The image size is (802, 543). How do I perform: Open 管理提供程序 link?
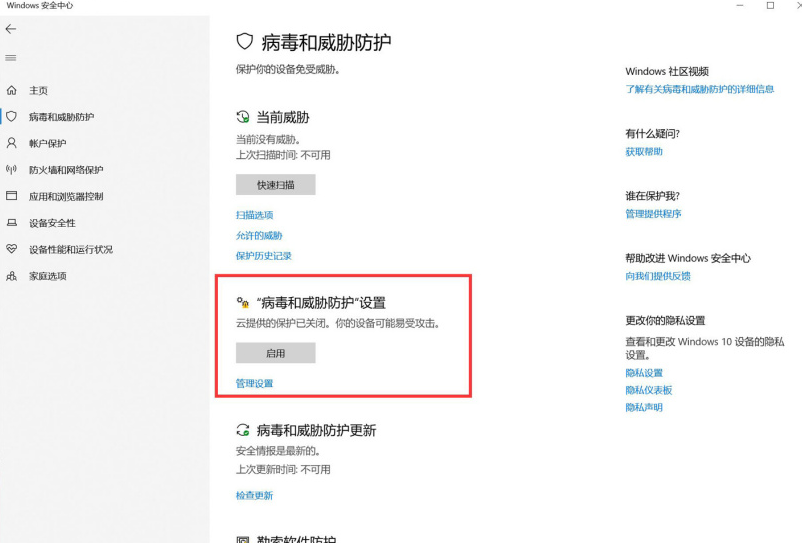point(653,214)
